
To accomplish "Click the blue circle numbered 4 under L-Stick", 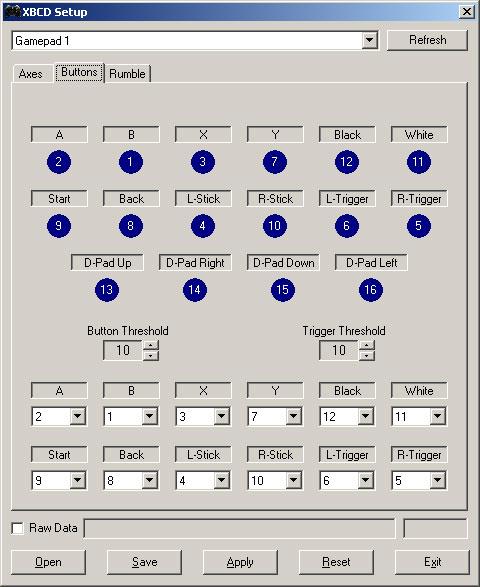I will click(x=203, y=226).
